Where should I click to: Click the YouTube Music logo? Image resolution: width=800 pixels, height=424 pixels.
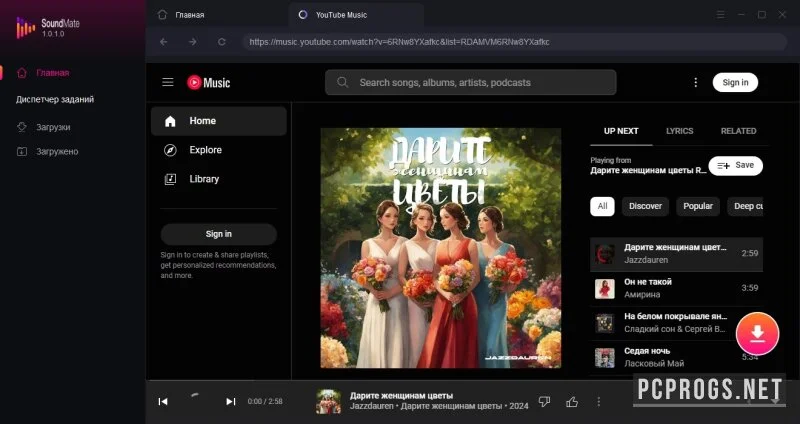click(209, 82)
